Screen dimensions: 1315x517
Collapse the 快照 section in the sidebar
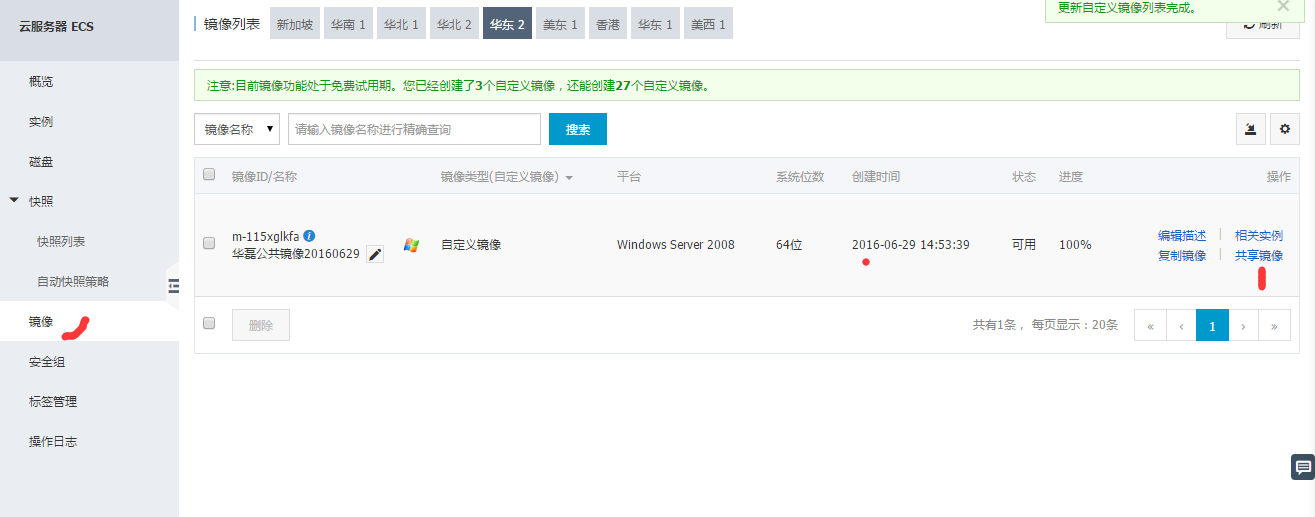(14, 201)
